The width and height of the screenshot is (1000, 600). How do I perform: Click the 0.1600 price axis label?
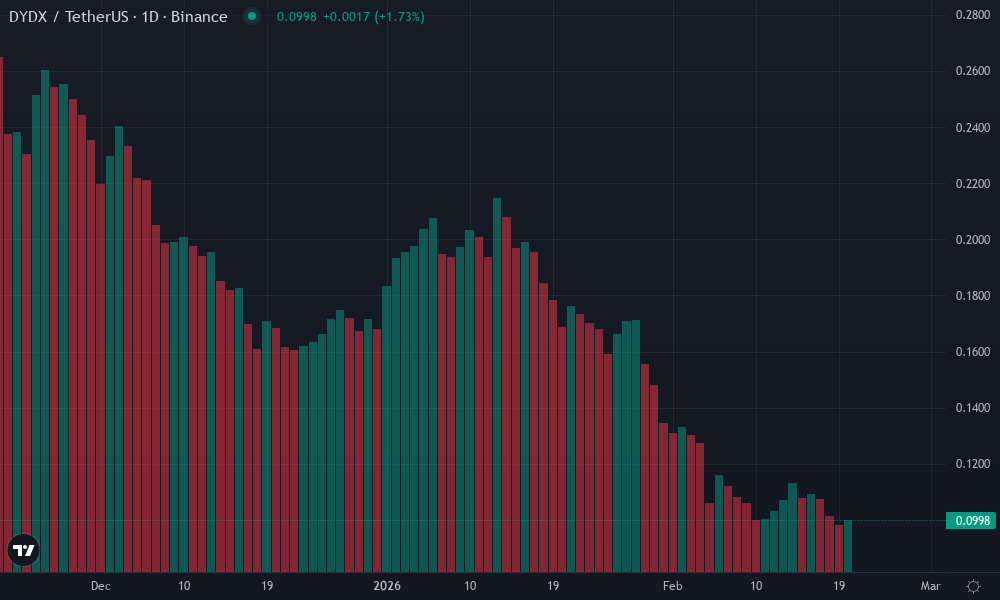point(973,352)
